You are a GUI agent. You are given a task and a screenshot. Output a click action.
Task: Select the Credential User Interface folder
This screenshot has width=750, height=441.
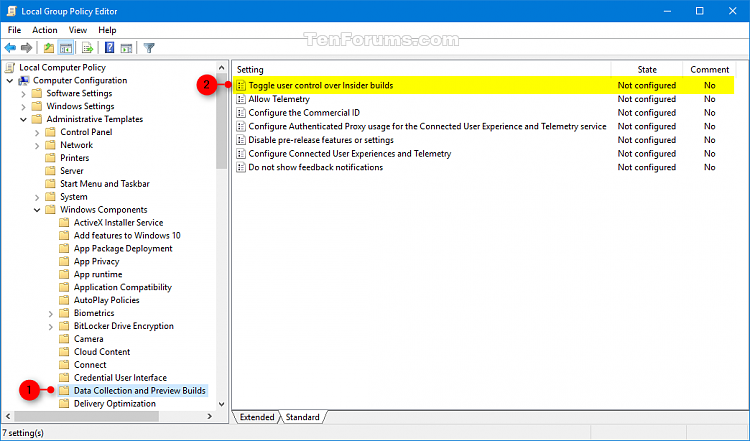[x=120, y=377]
